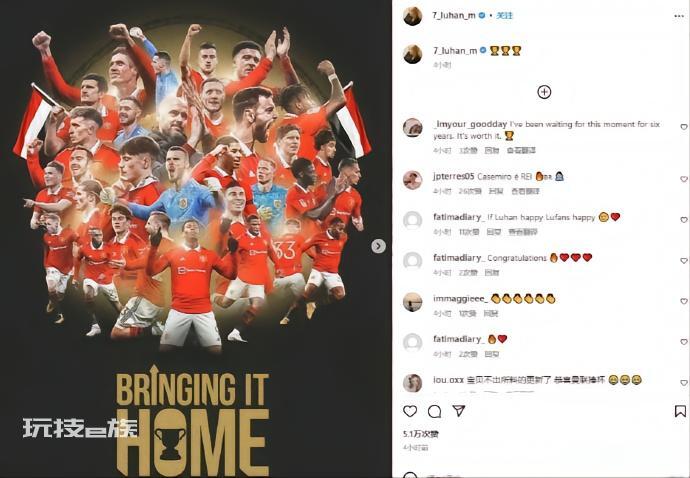
Task: Like the jpterres05 Casemiro comment
Action: 684,179
